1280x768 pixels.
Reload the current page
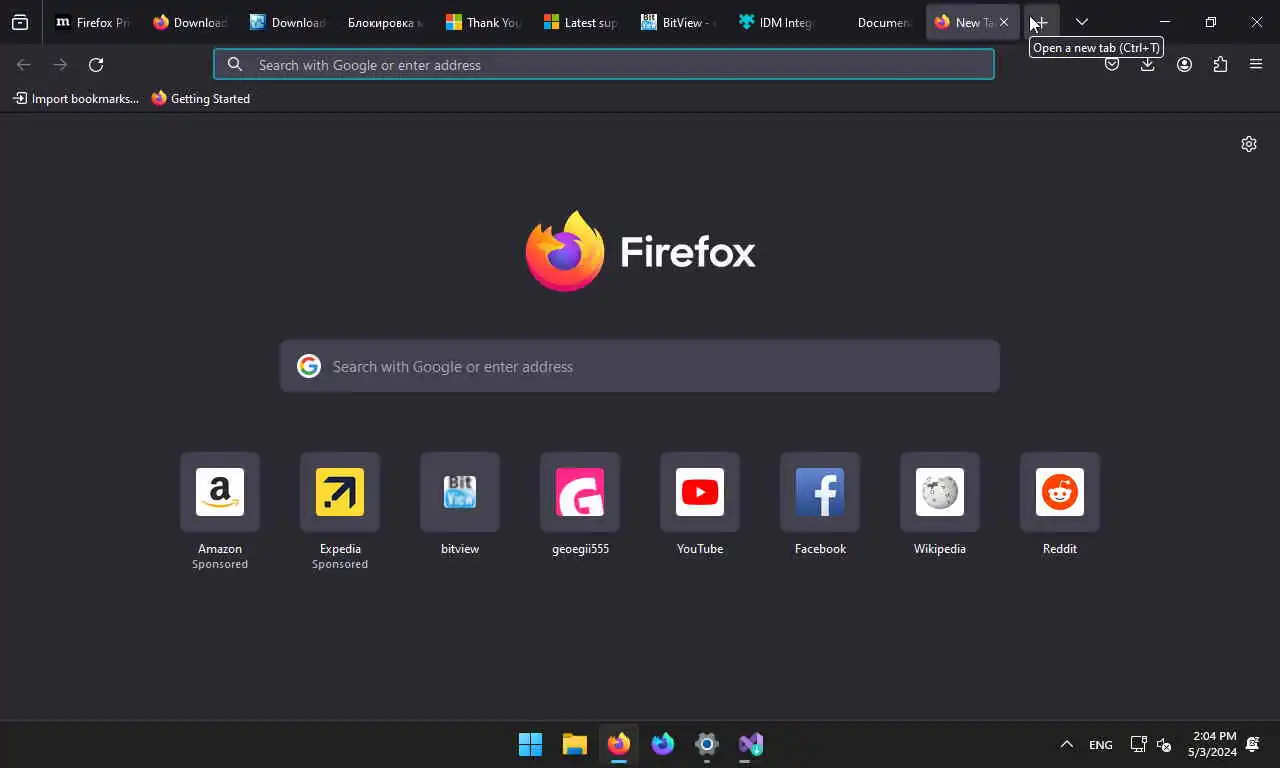(96, 65)
